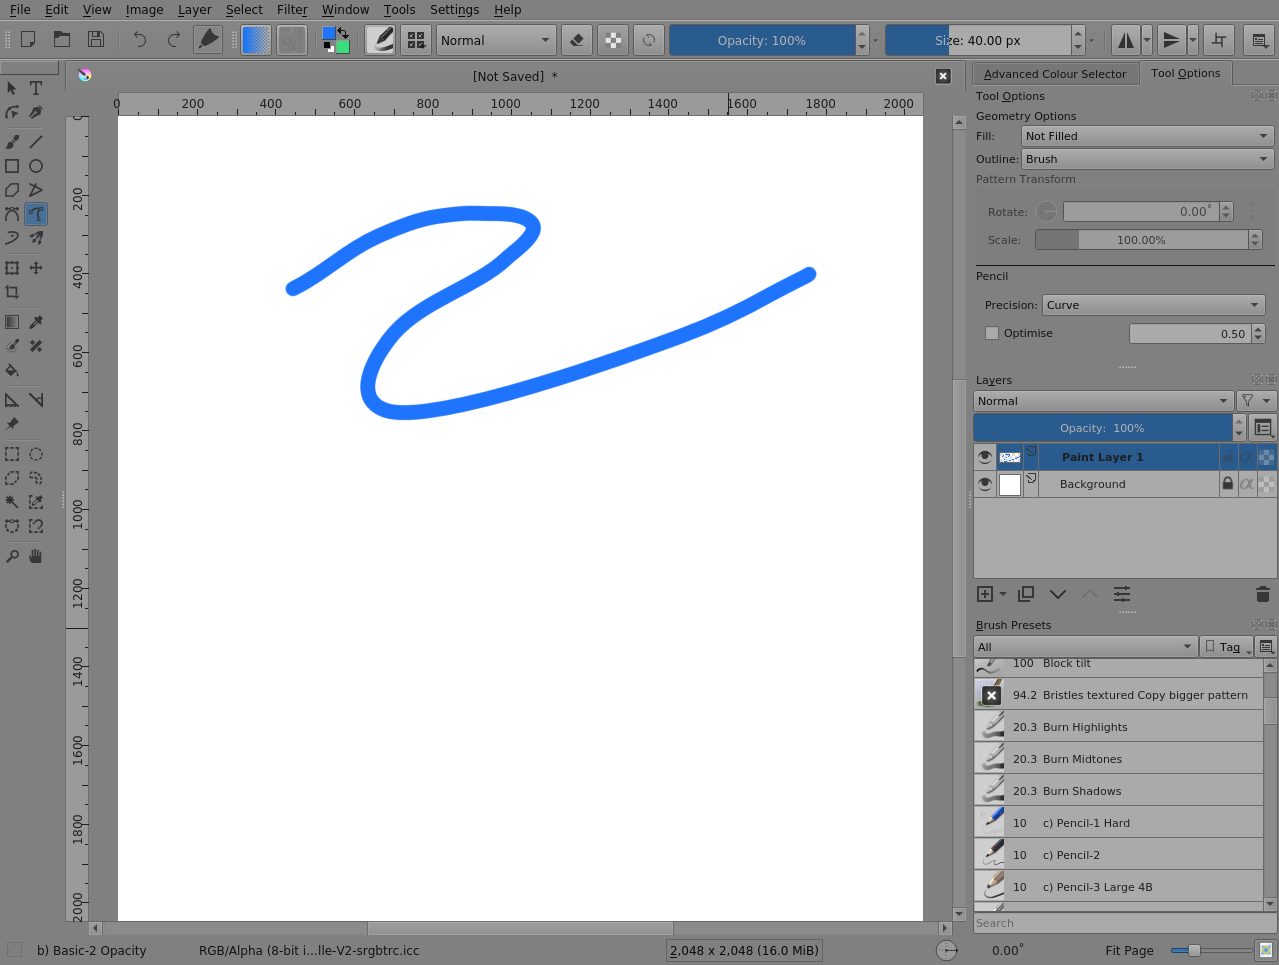
Task: Switch to the Advanced Colour Selector tab
Action: pyautogui.click(x=1054, y=73)
